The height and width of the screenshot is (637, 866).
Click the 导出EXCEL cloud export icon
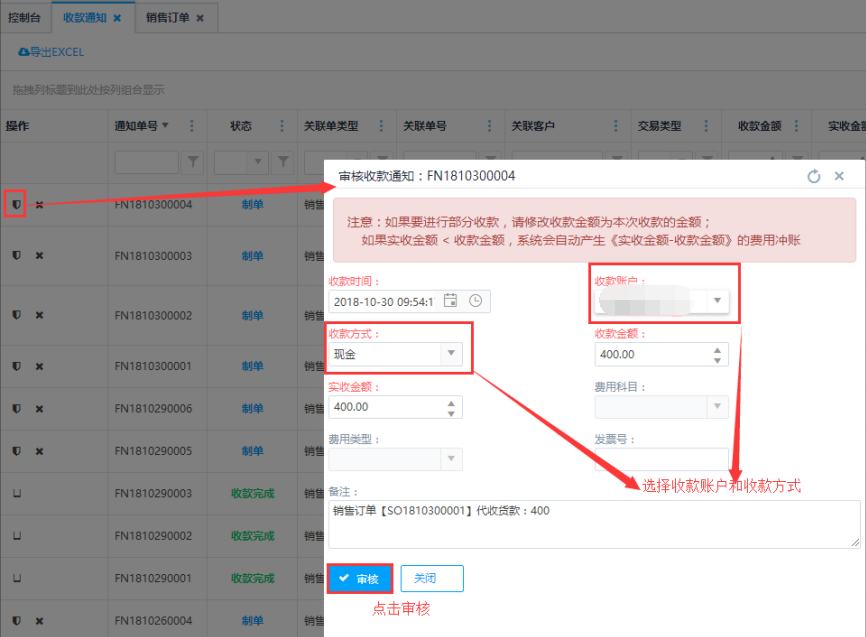(x=23, y=52)
